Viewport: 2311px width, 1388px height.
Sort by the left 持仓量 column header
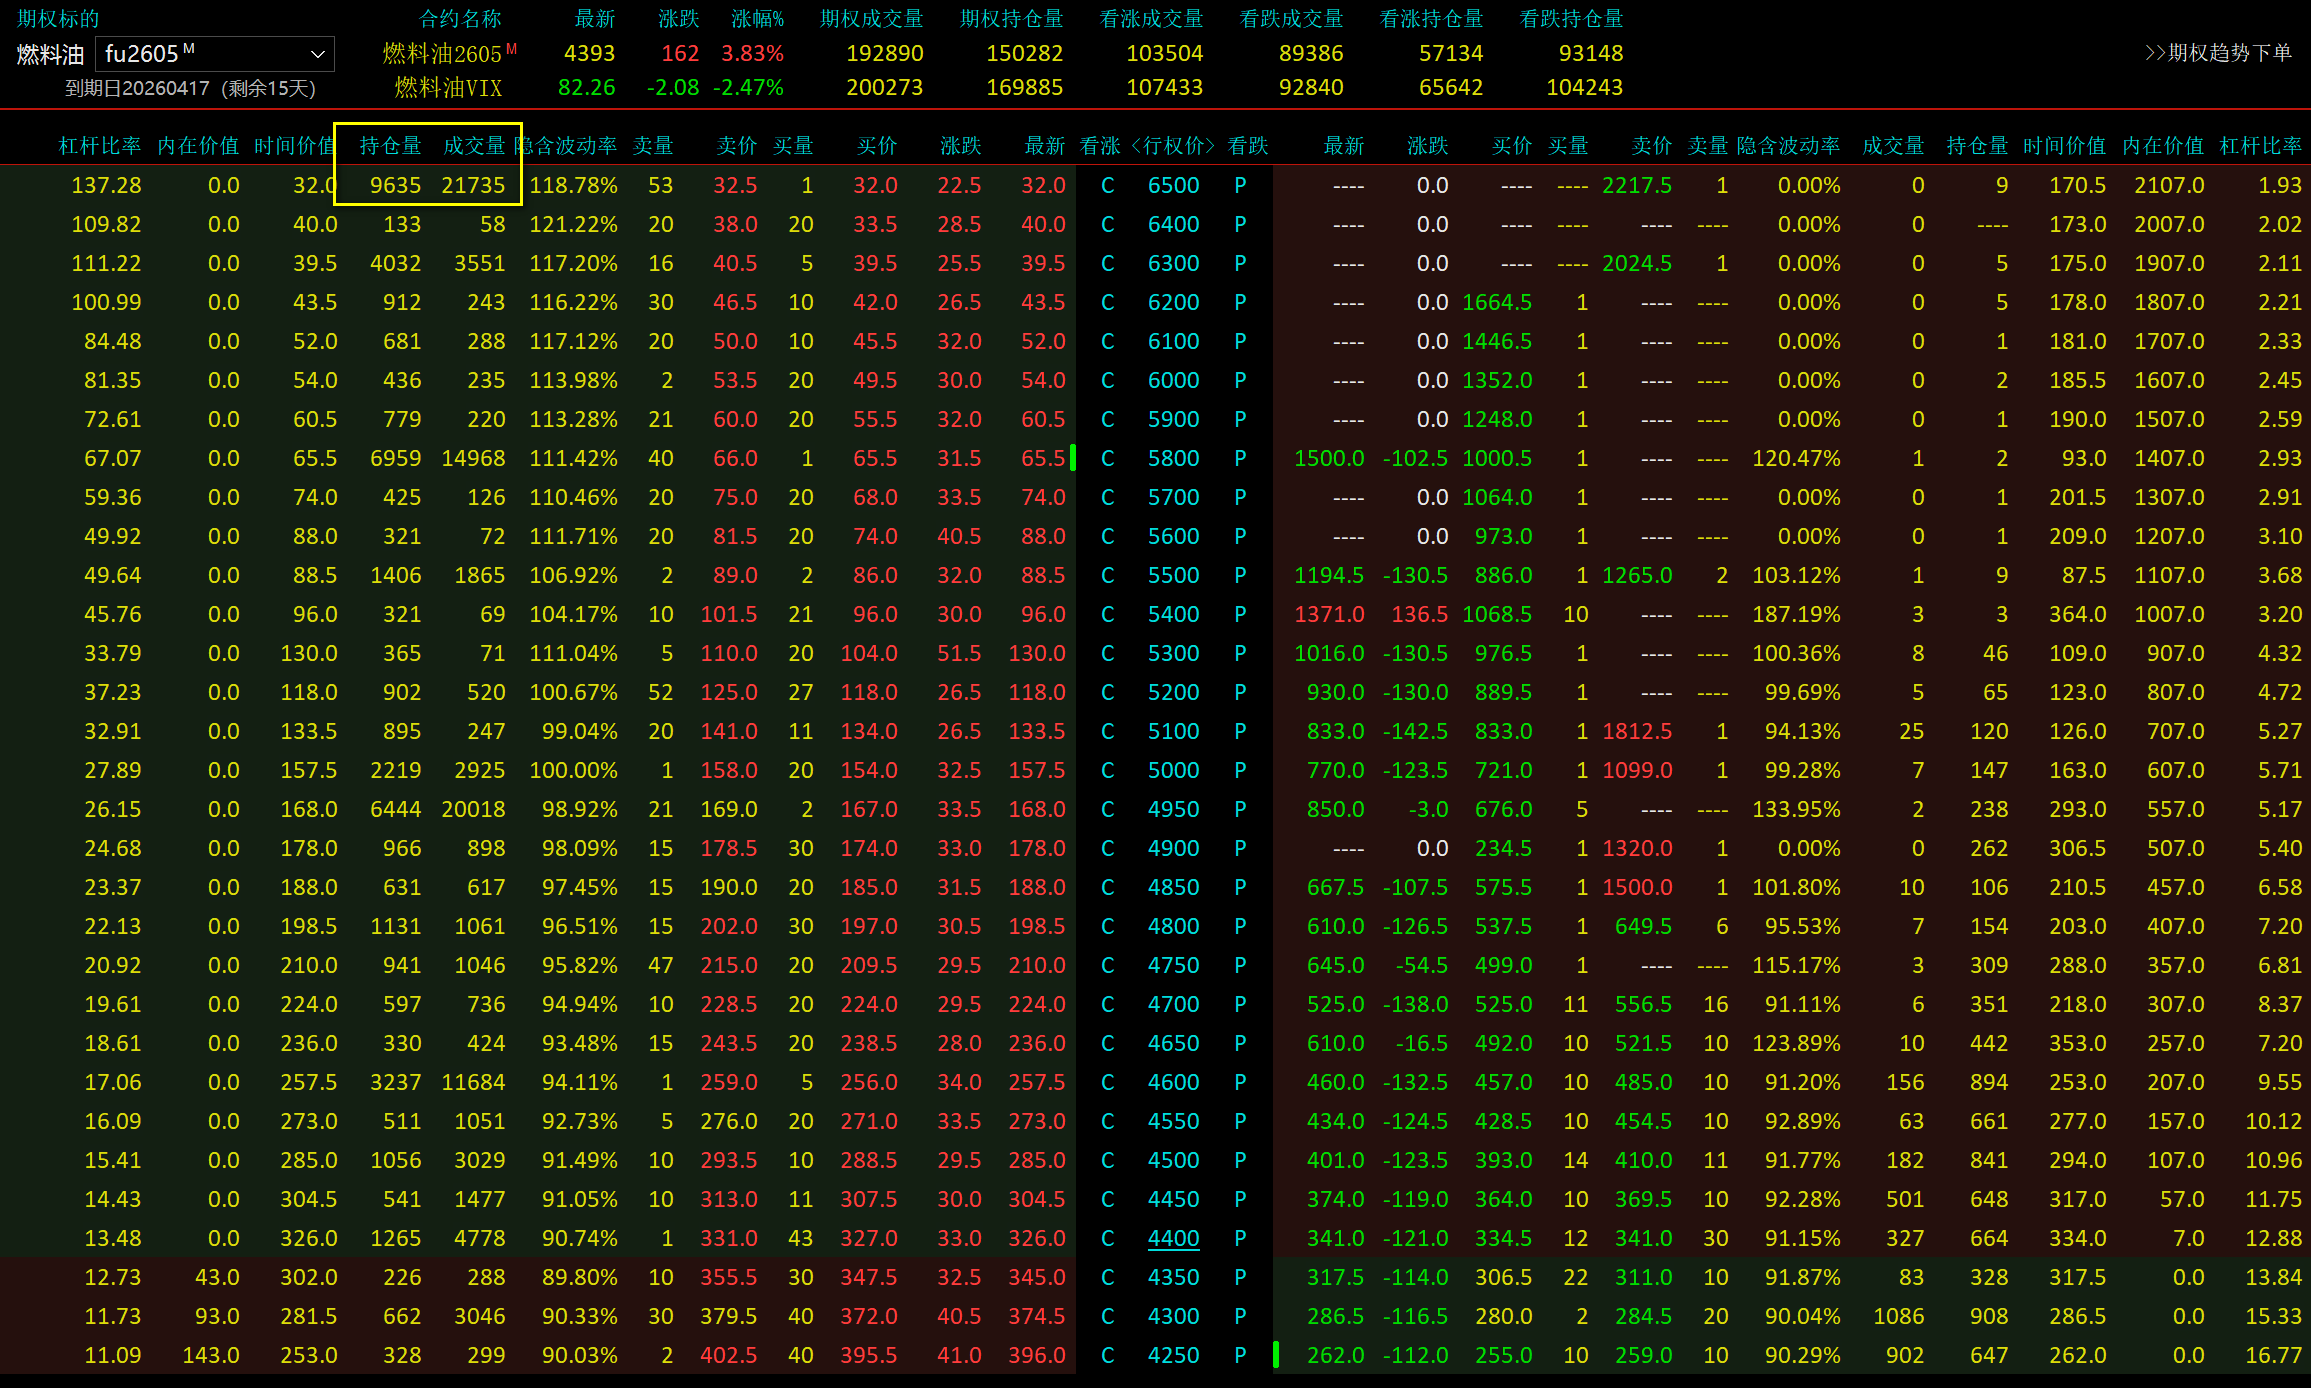tap(390, 146)
